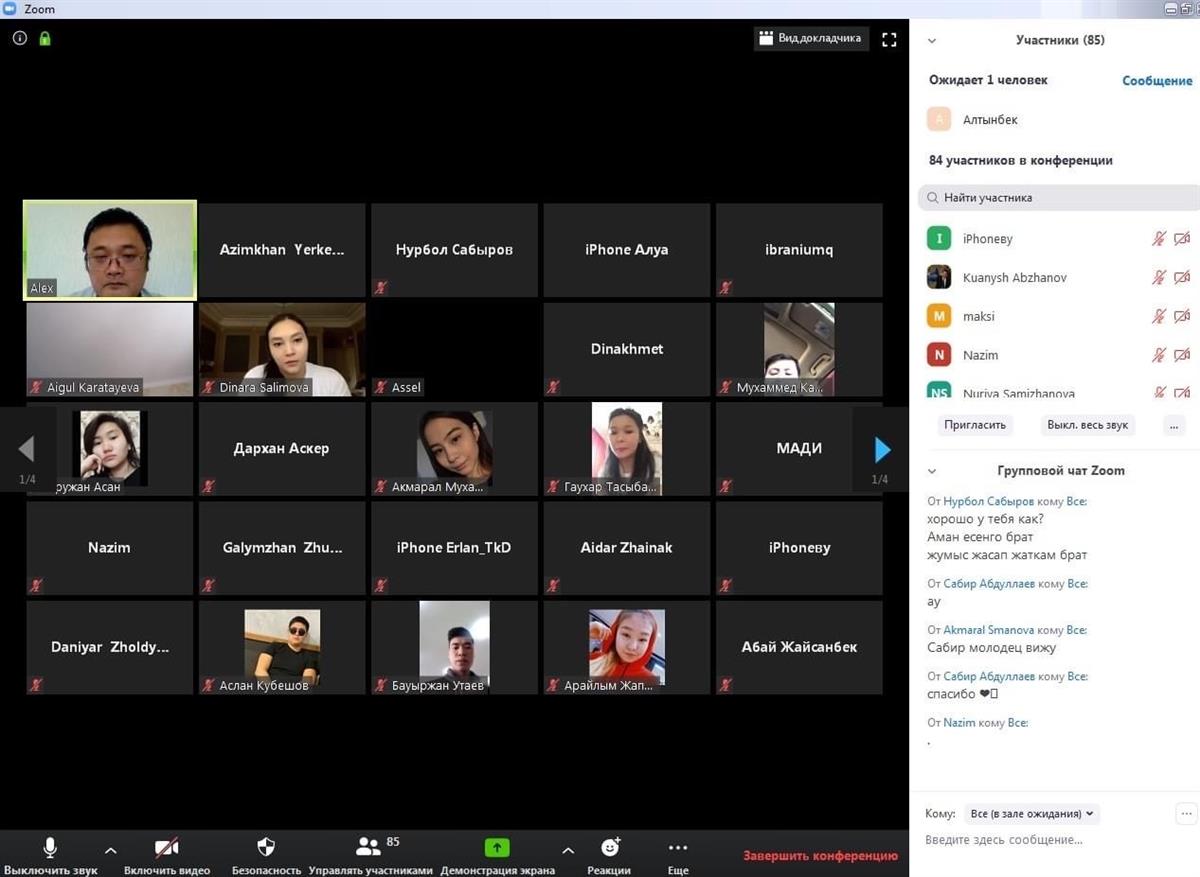Open the Security shield options

pyautogui.click(x=266, y=854)
